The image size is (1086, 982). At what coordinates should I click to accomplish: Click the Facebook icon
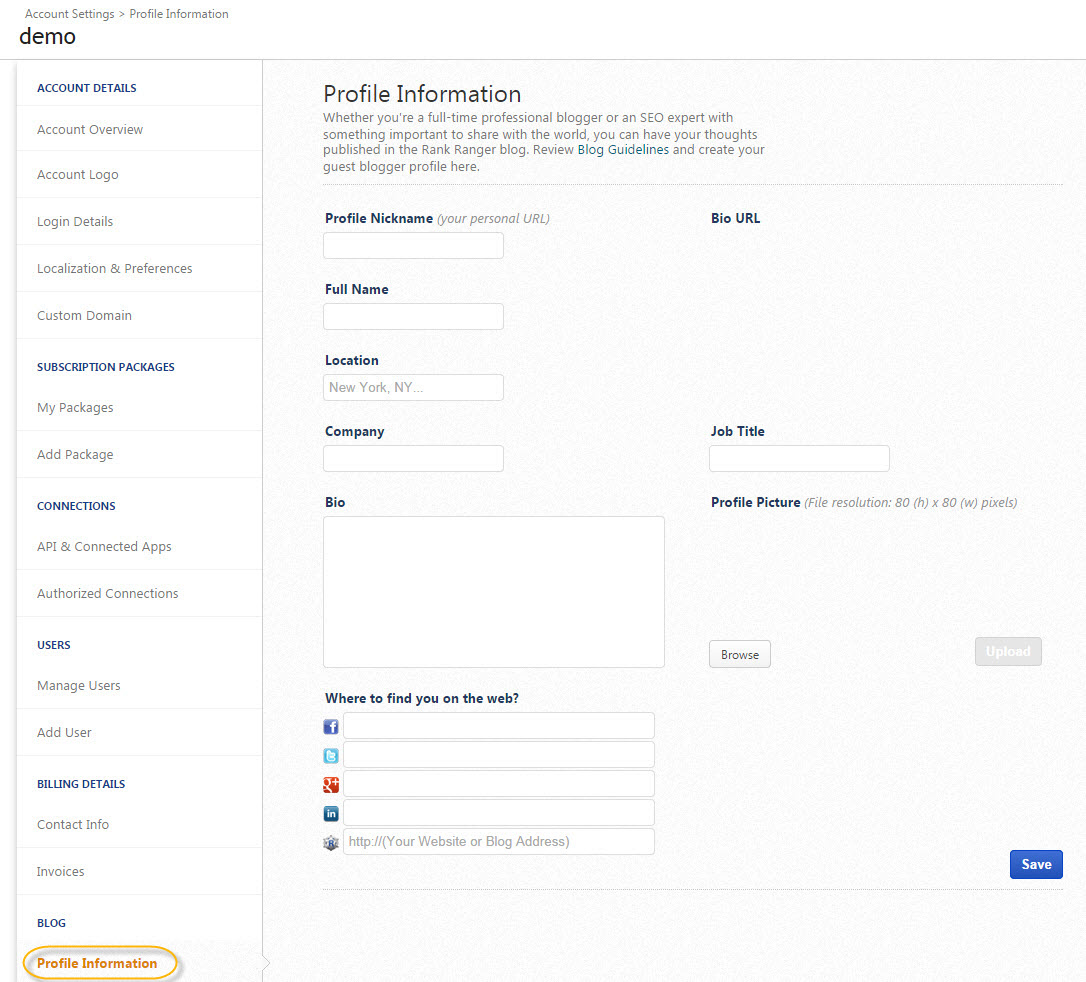coord(331,726)
